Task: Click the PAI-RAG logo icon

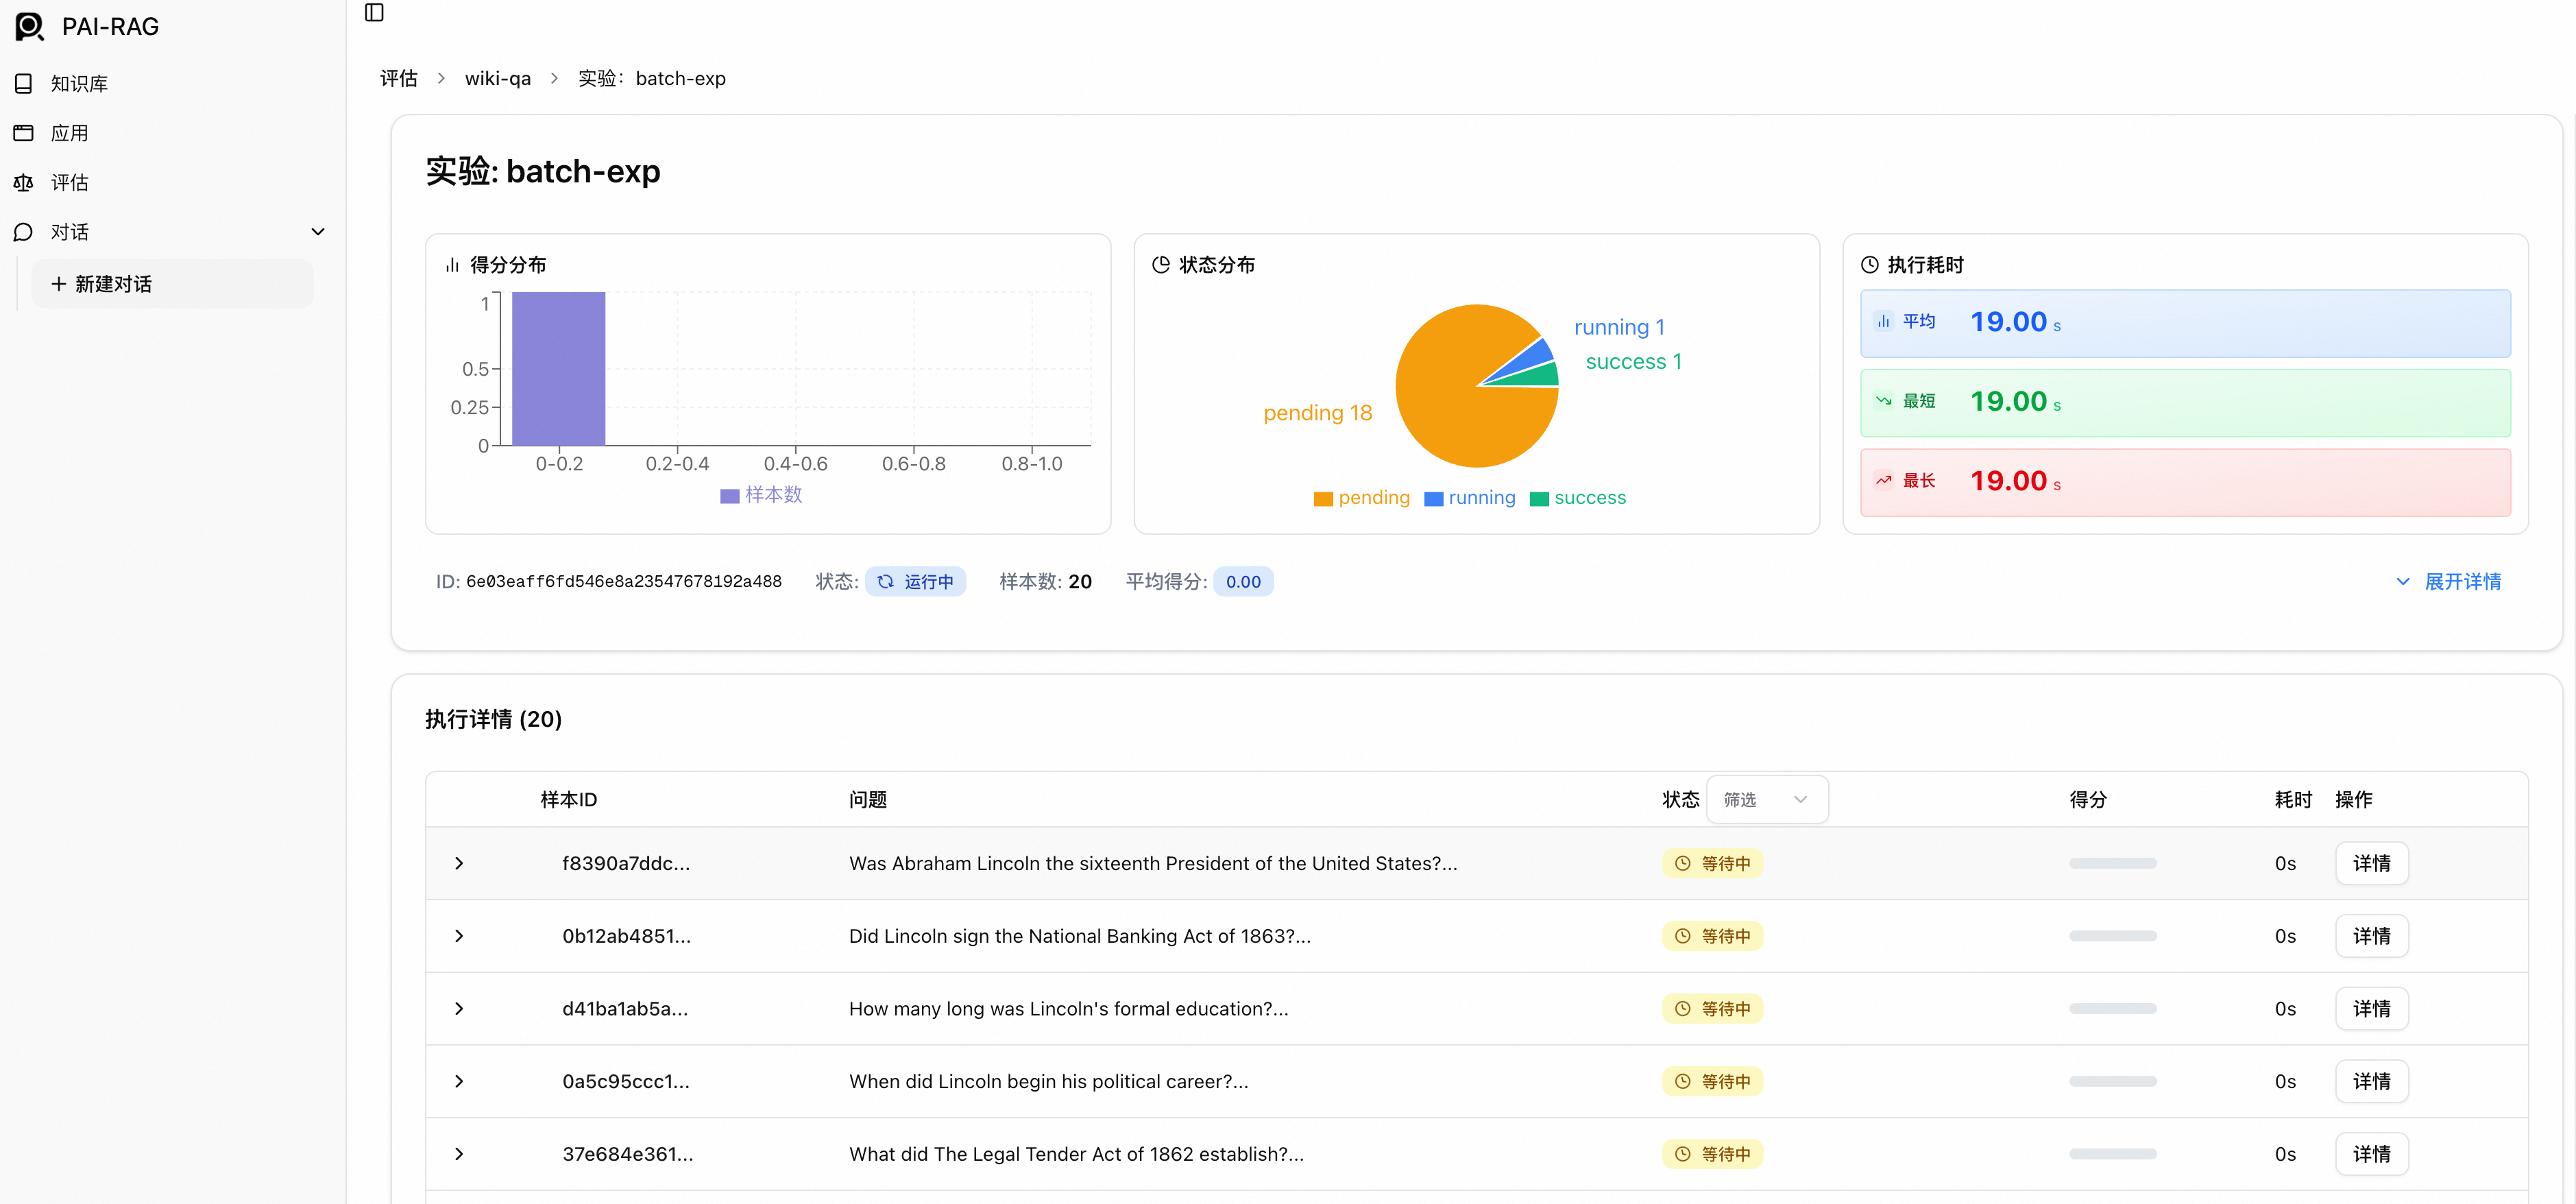Action: [x=30, y=27]
